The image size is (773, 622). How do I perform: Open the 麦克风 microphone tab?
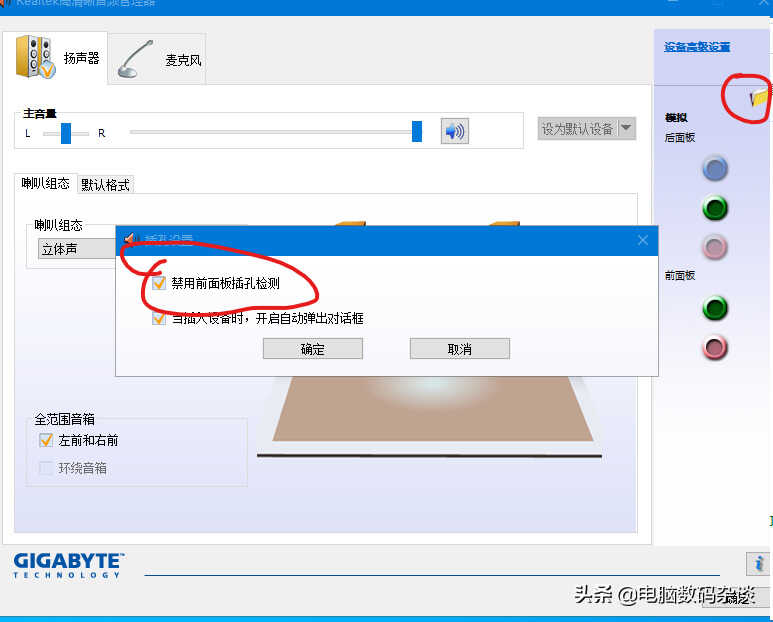tap(157, 60)
